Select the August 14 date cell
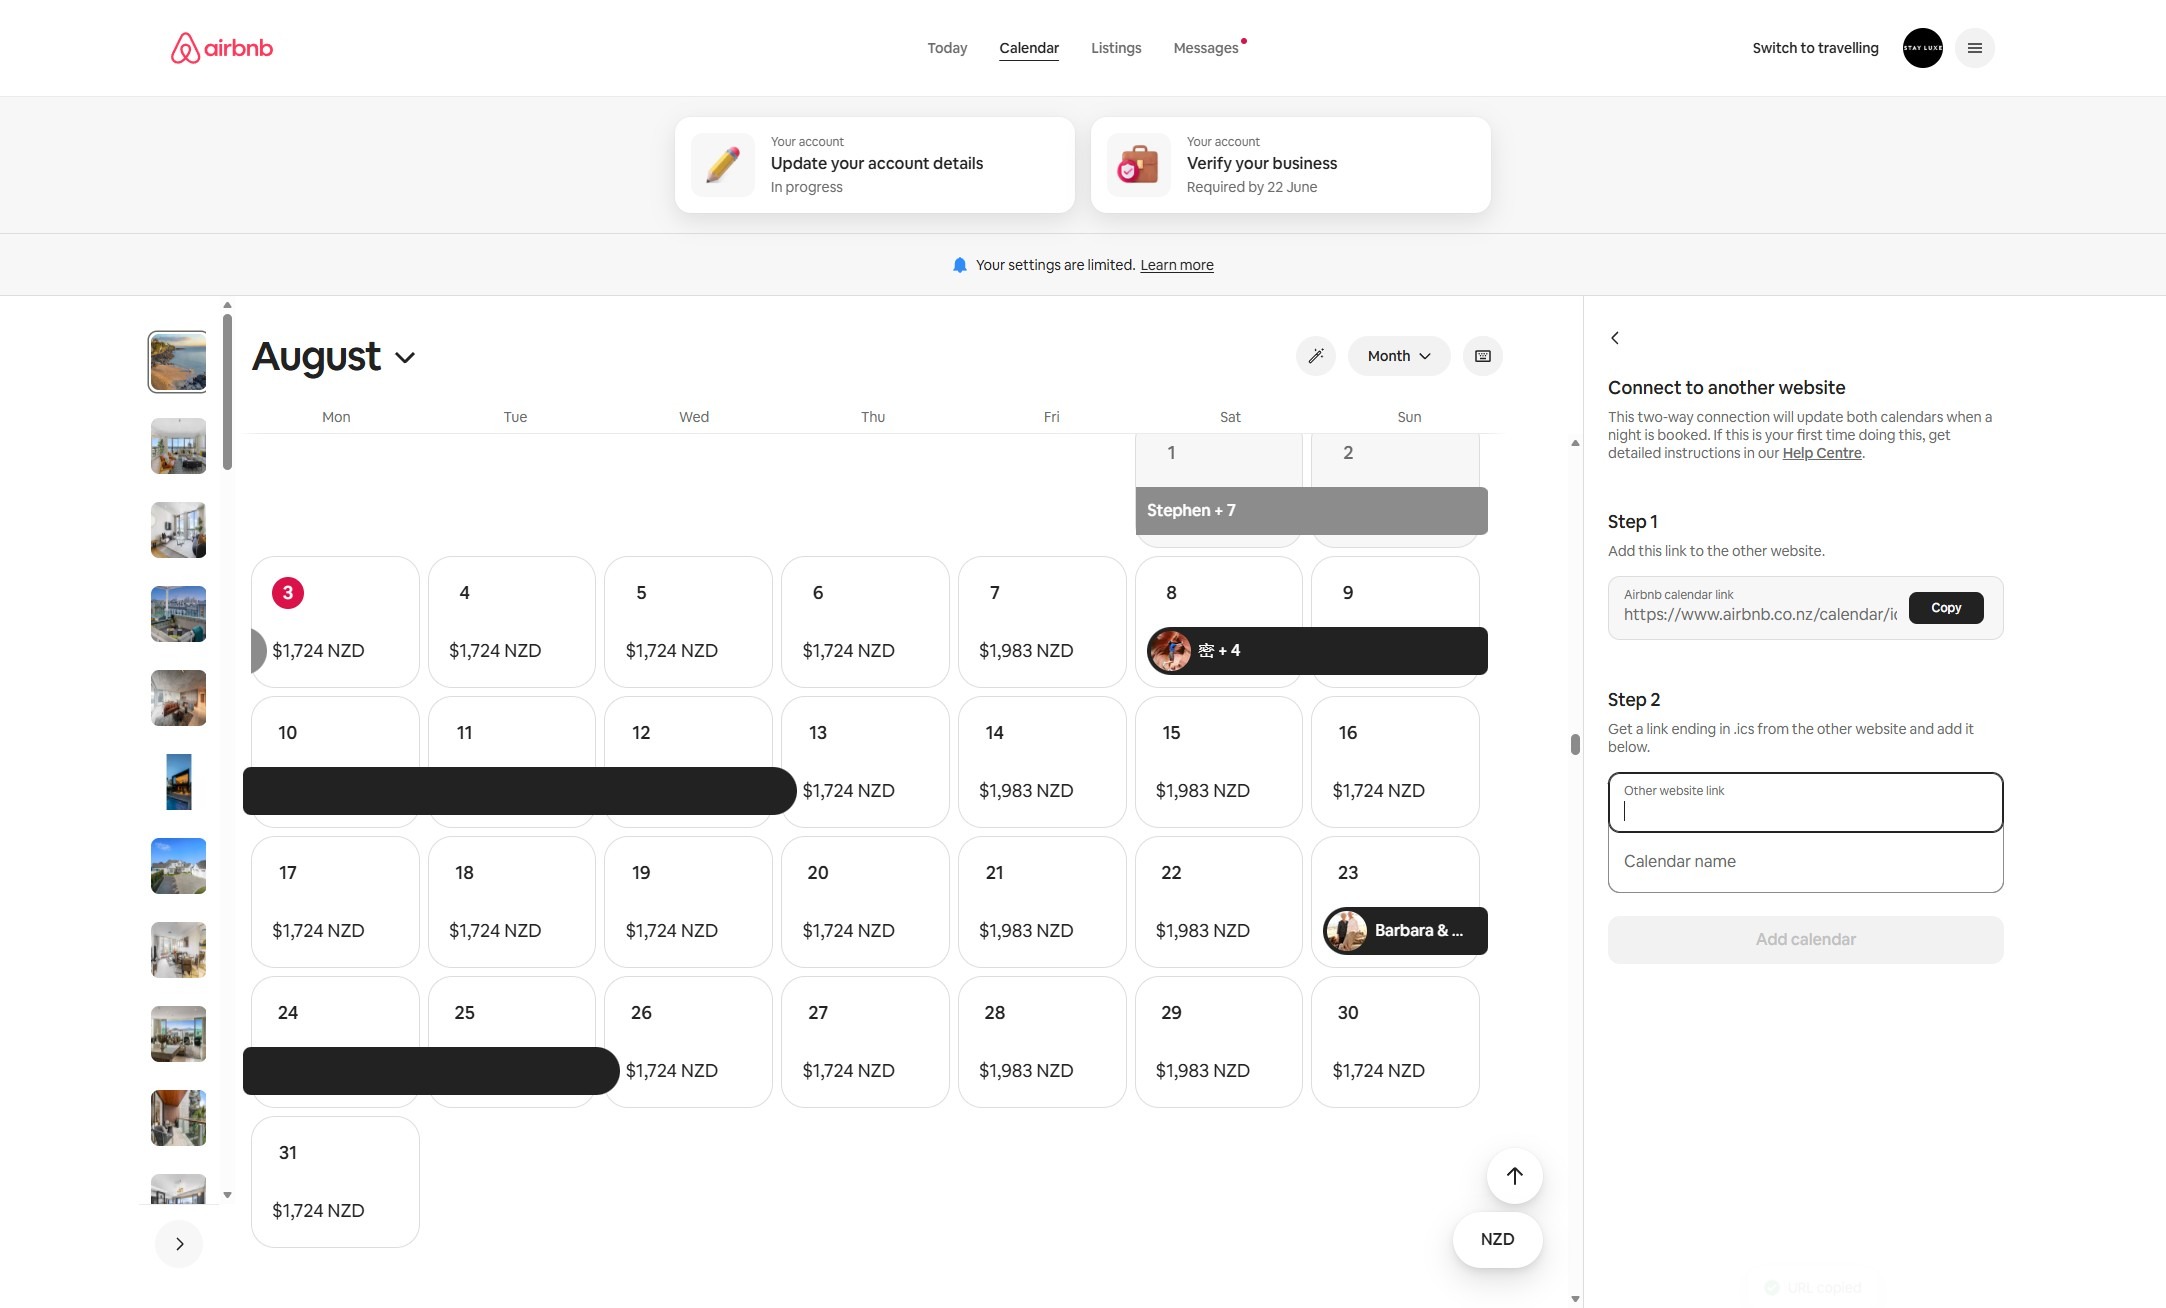Image resolution: width=2166 pixels, height=1308 pixels. (1042, 762)
